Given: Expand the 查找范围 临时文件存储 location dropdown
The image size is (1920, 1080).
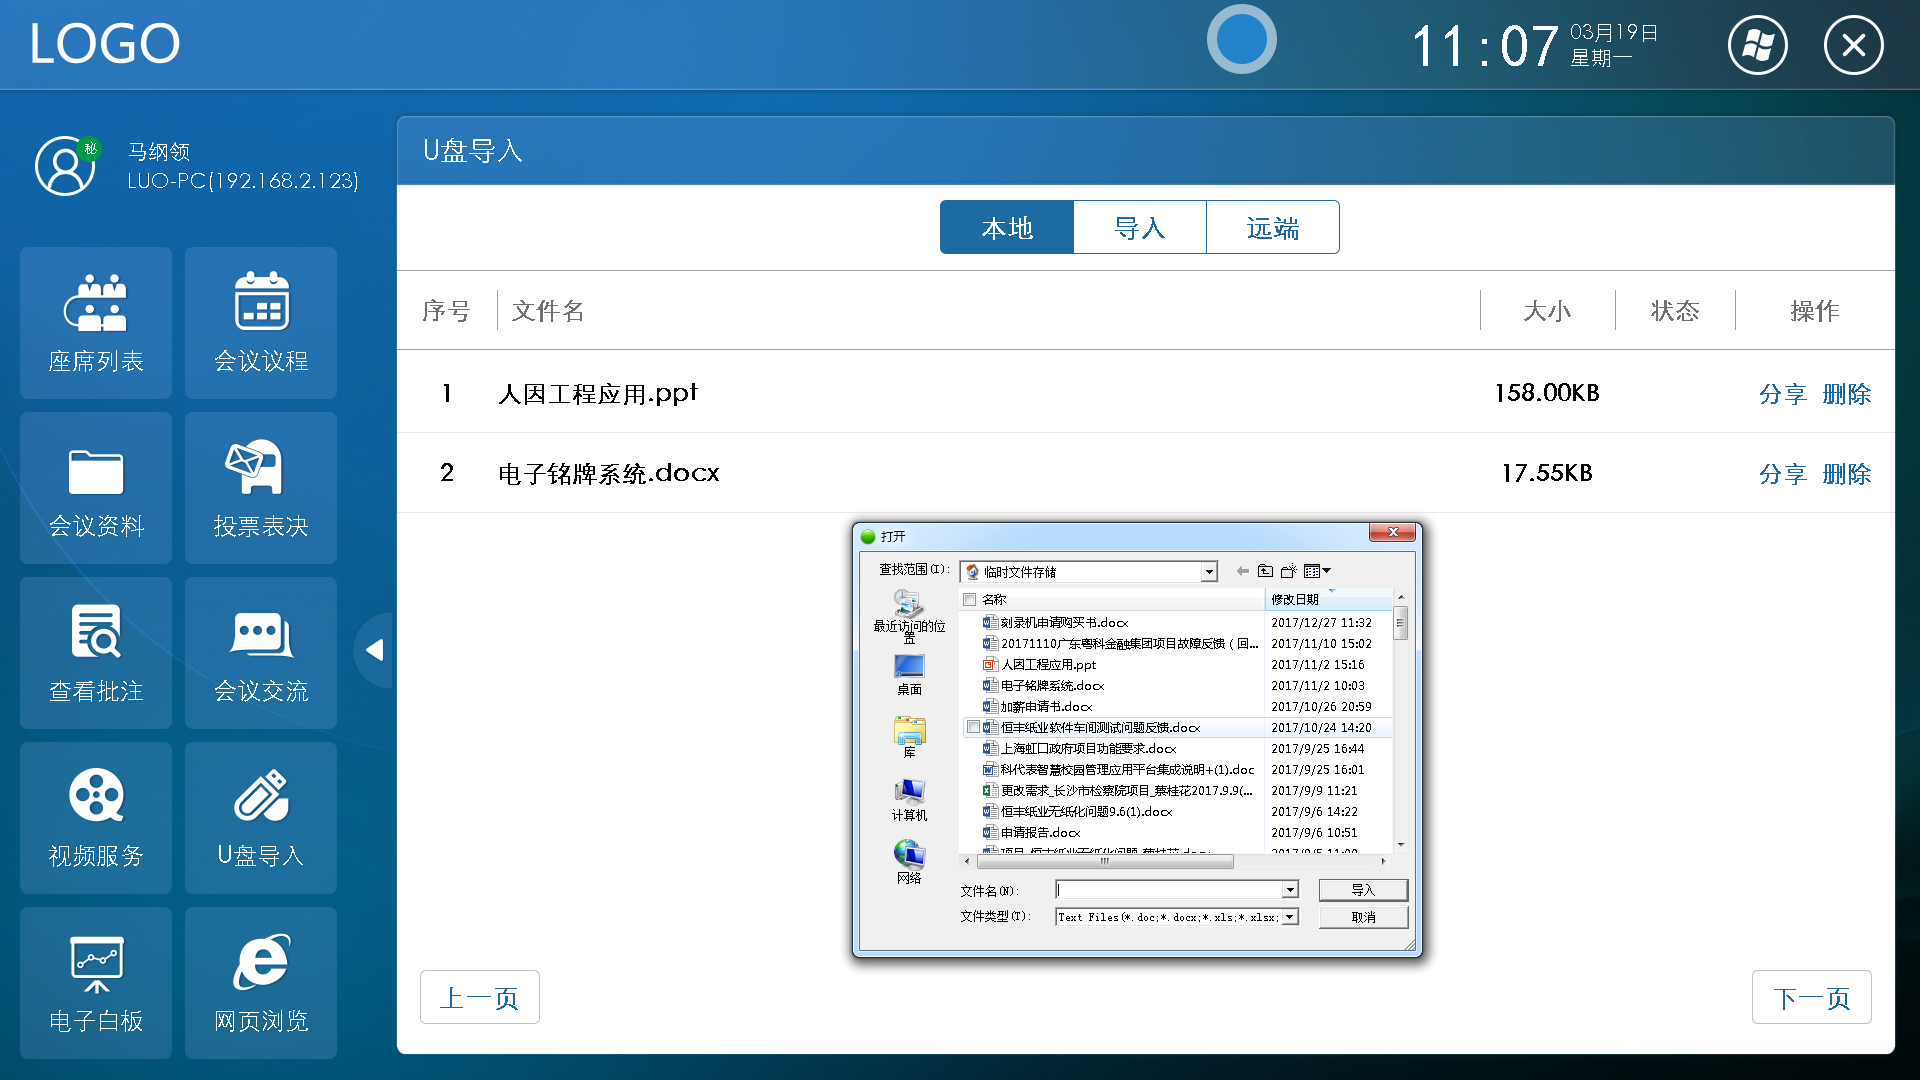Looking at the screenshot, I should click(1209, 572).
